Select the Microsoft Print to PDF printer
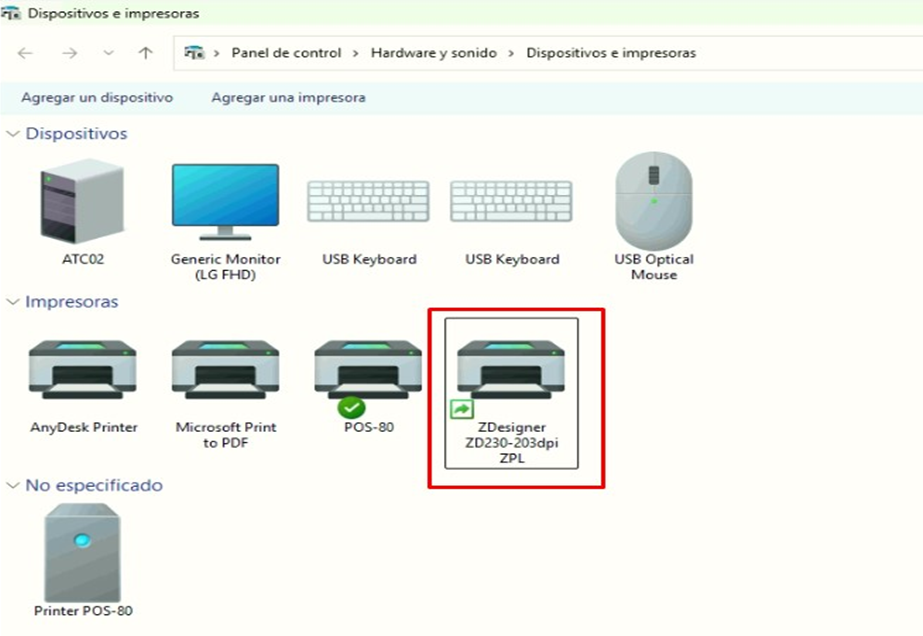The width and height of the screenshot is (923, 636). 225,371
